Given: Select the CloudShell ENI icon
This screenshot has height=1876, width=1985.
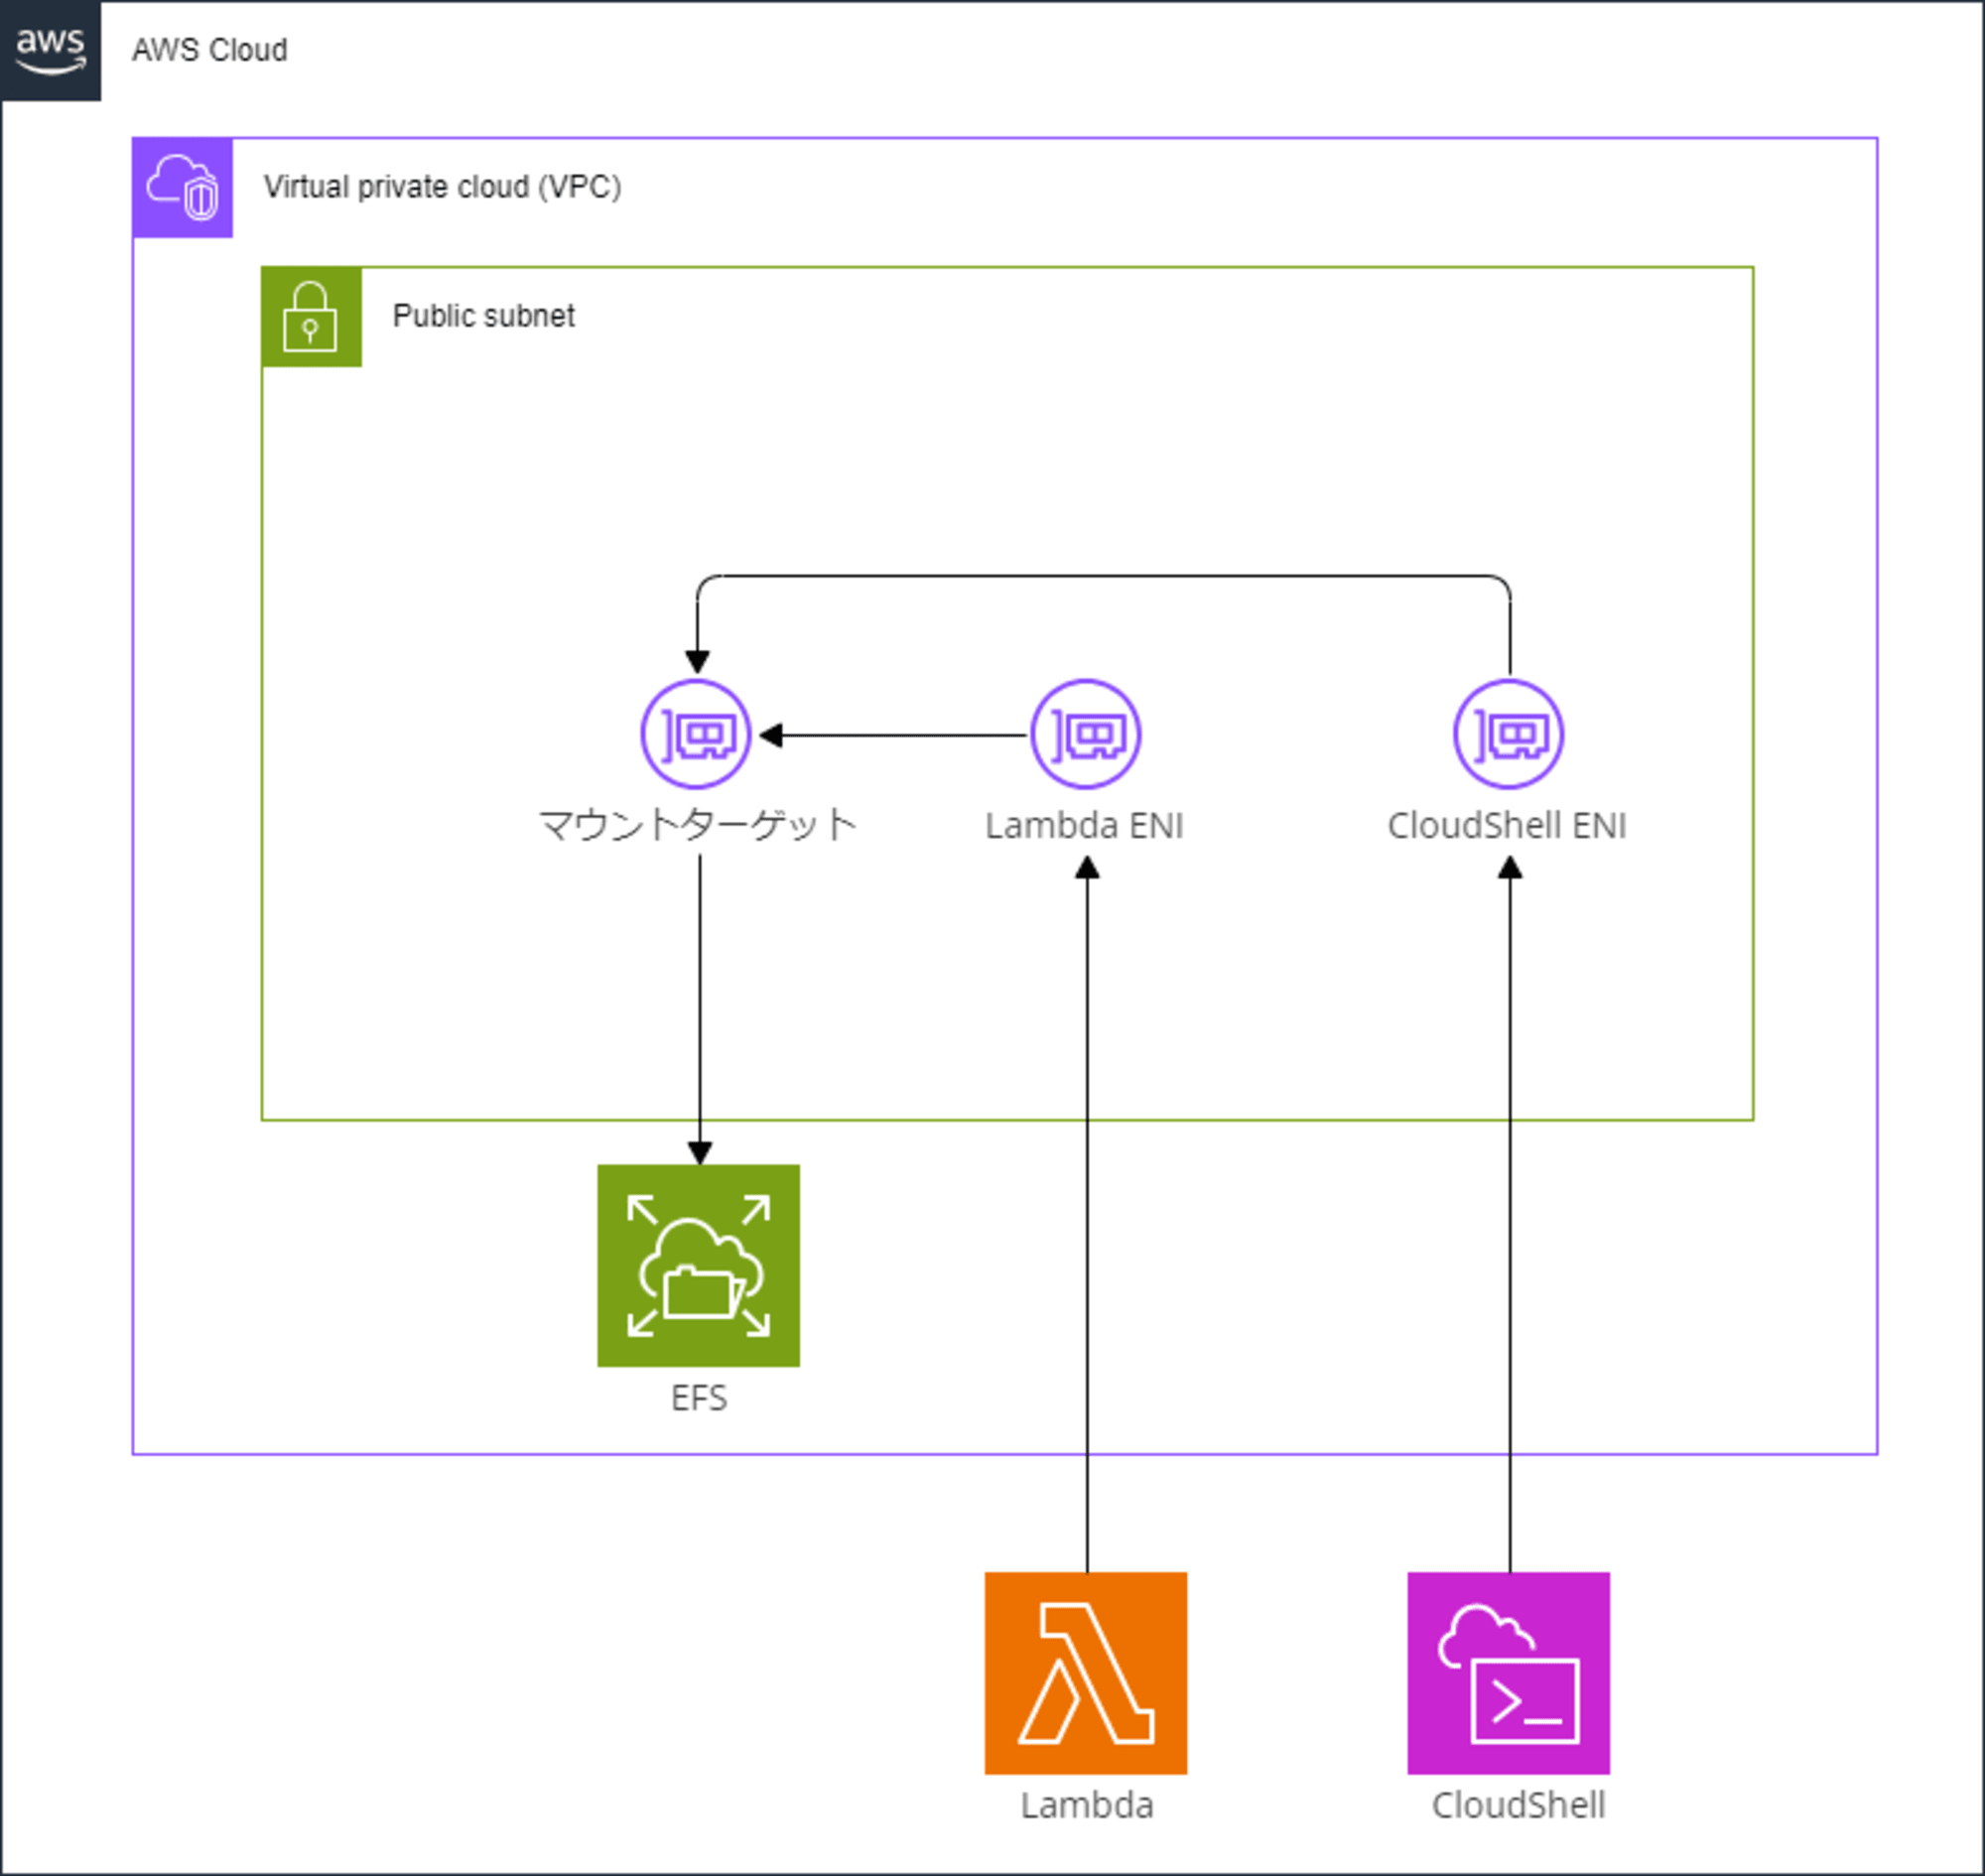Looking at the screenshot, I should click(1509, 735).
